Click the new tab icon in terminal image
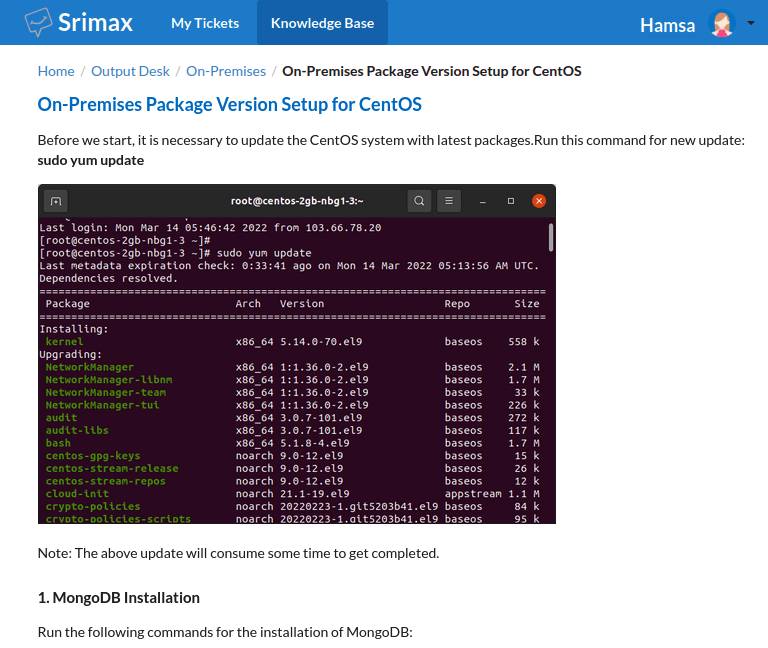 coord(56,201)
